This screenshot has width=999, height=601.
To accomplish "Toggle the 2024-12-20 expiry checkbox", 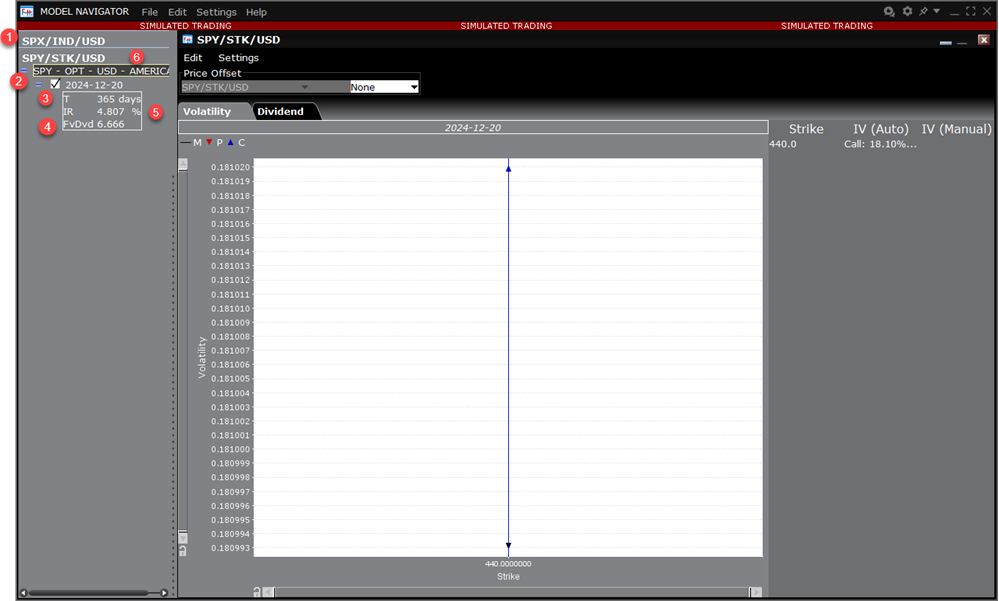I will [x=55, y=83].
